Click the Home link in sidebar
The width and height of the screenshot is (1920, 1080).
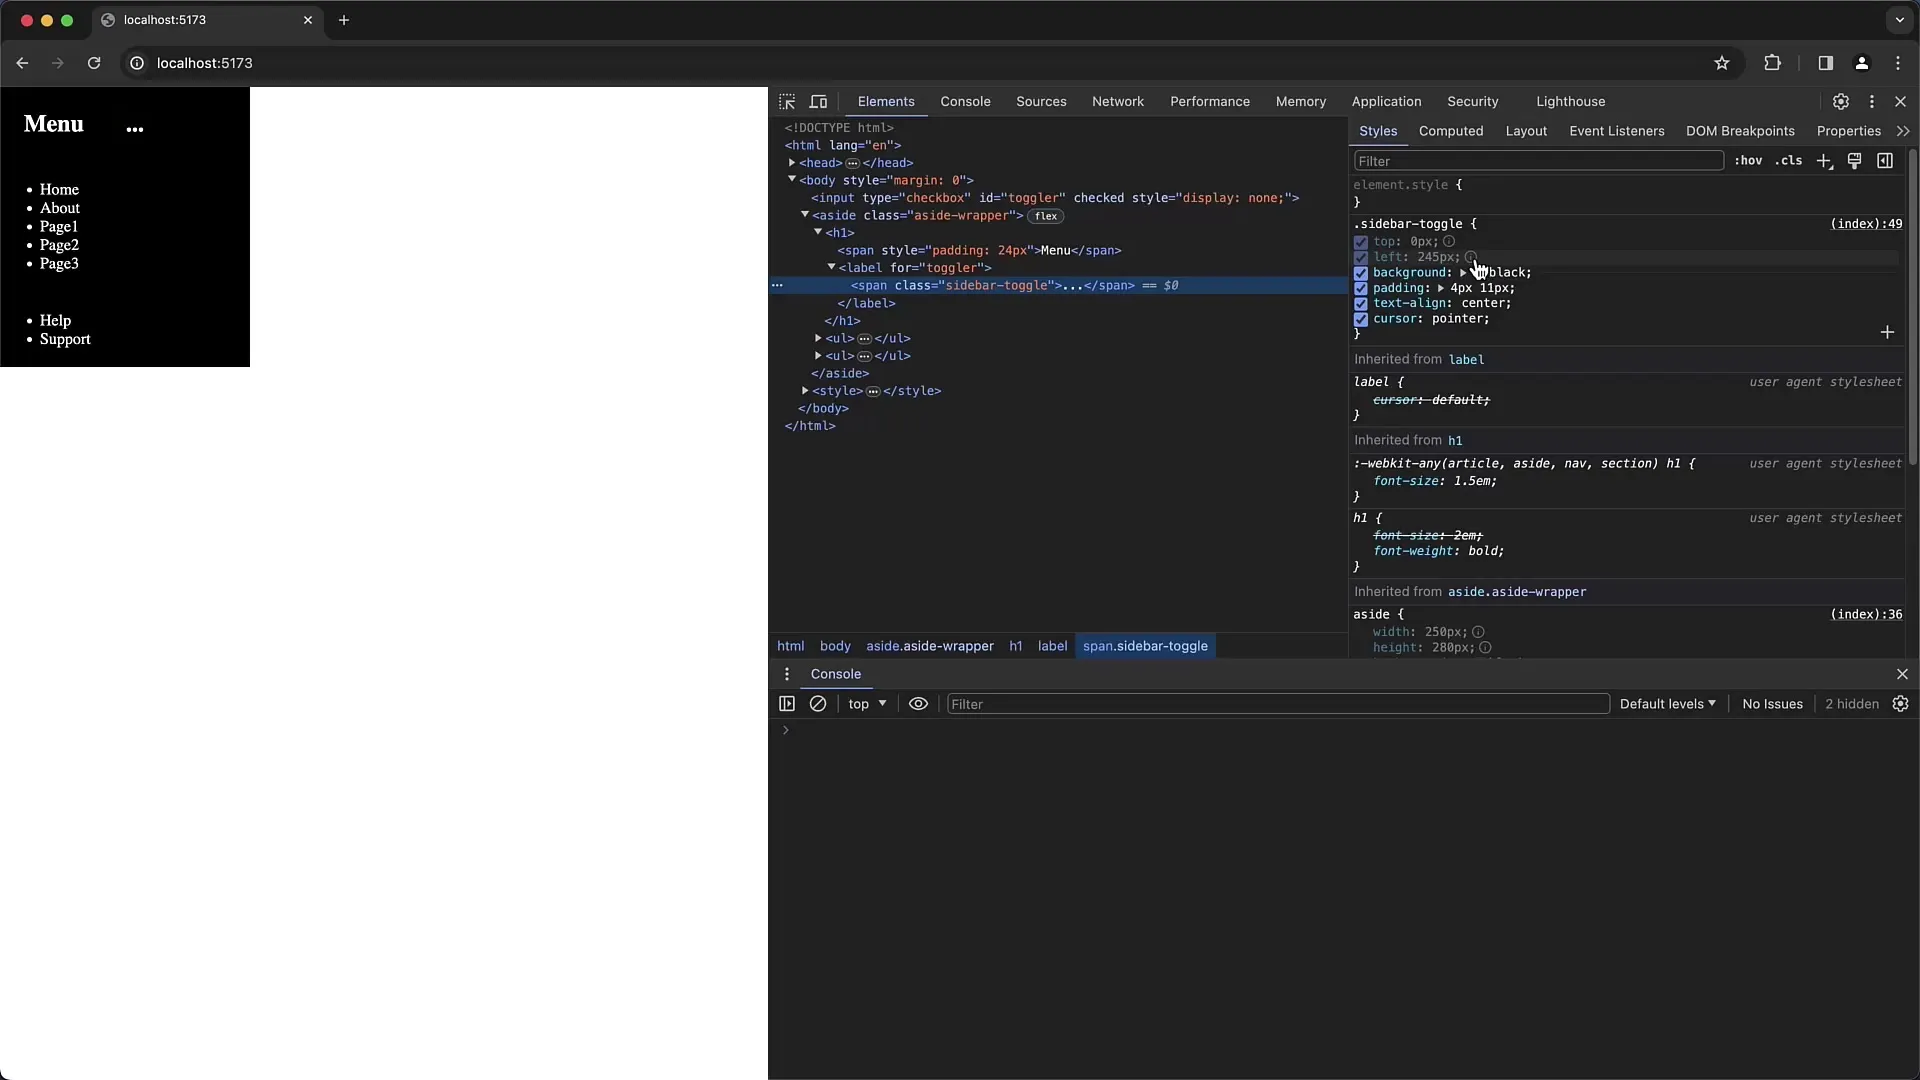59,189
